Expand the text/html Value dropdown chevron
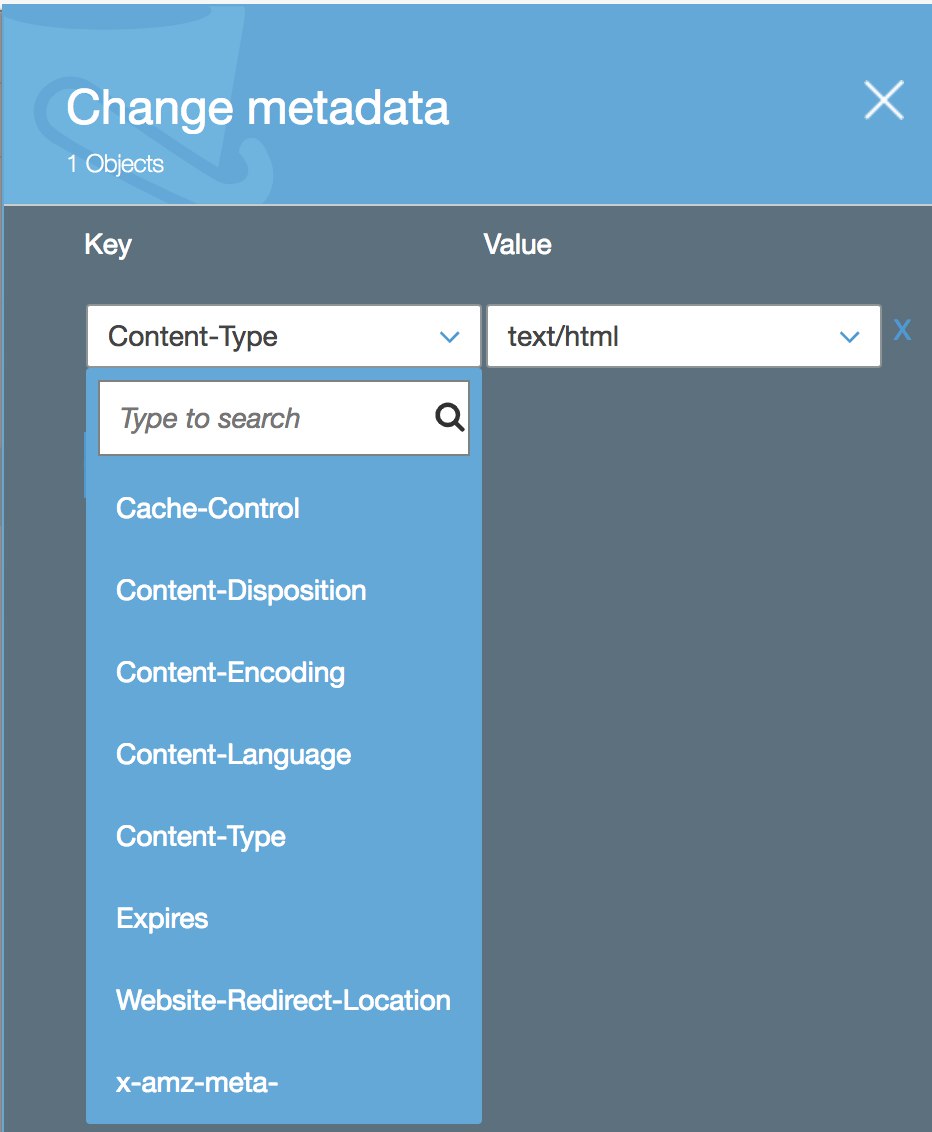932x1132 pixels. (x=850, y=337)
